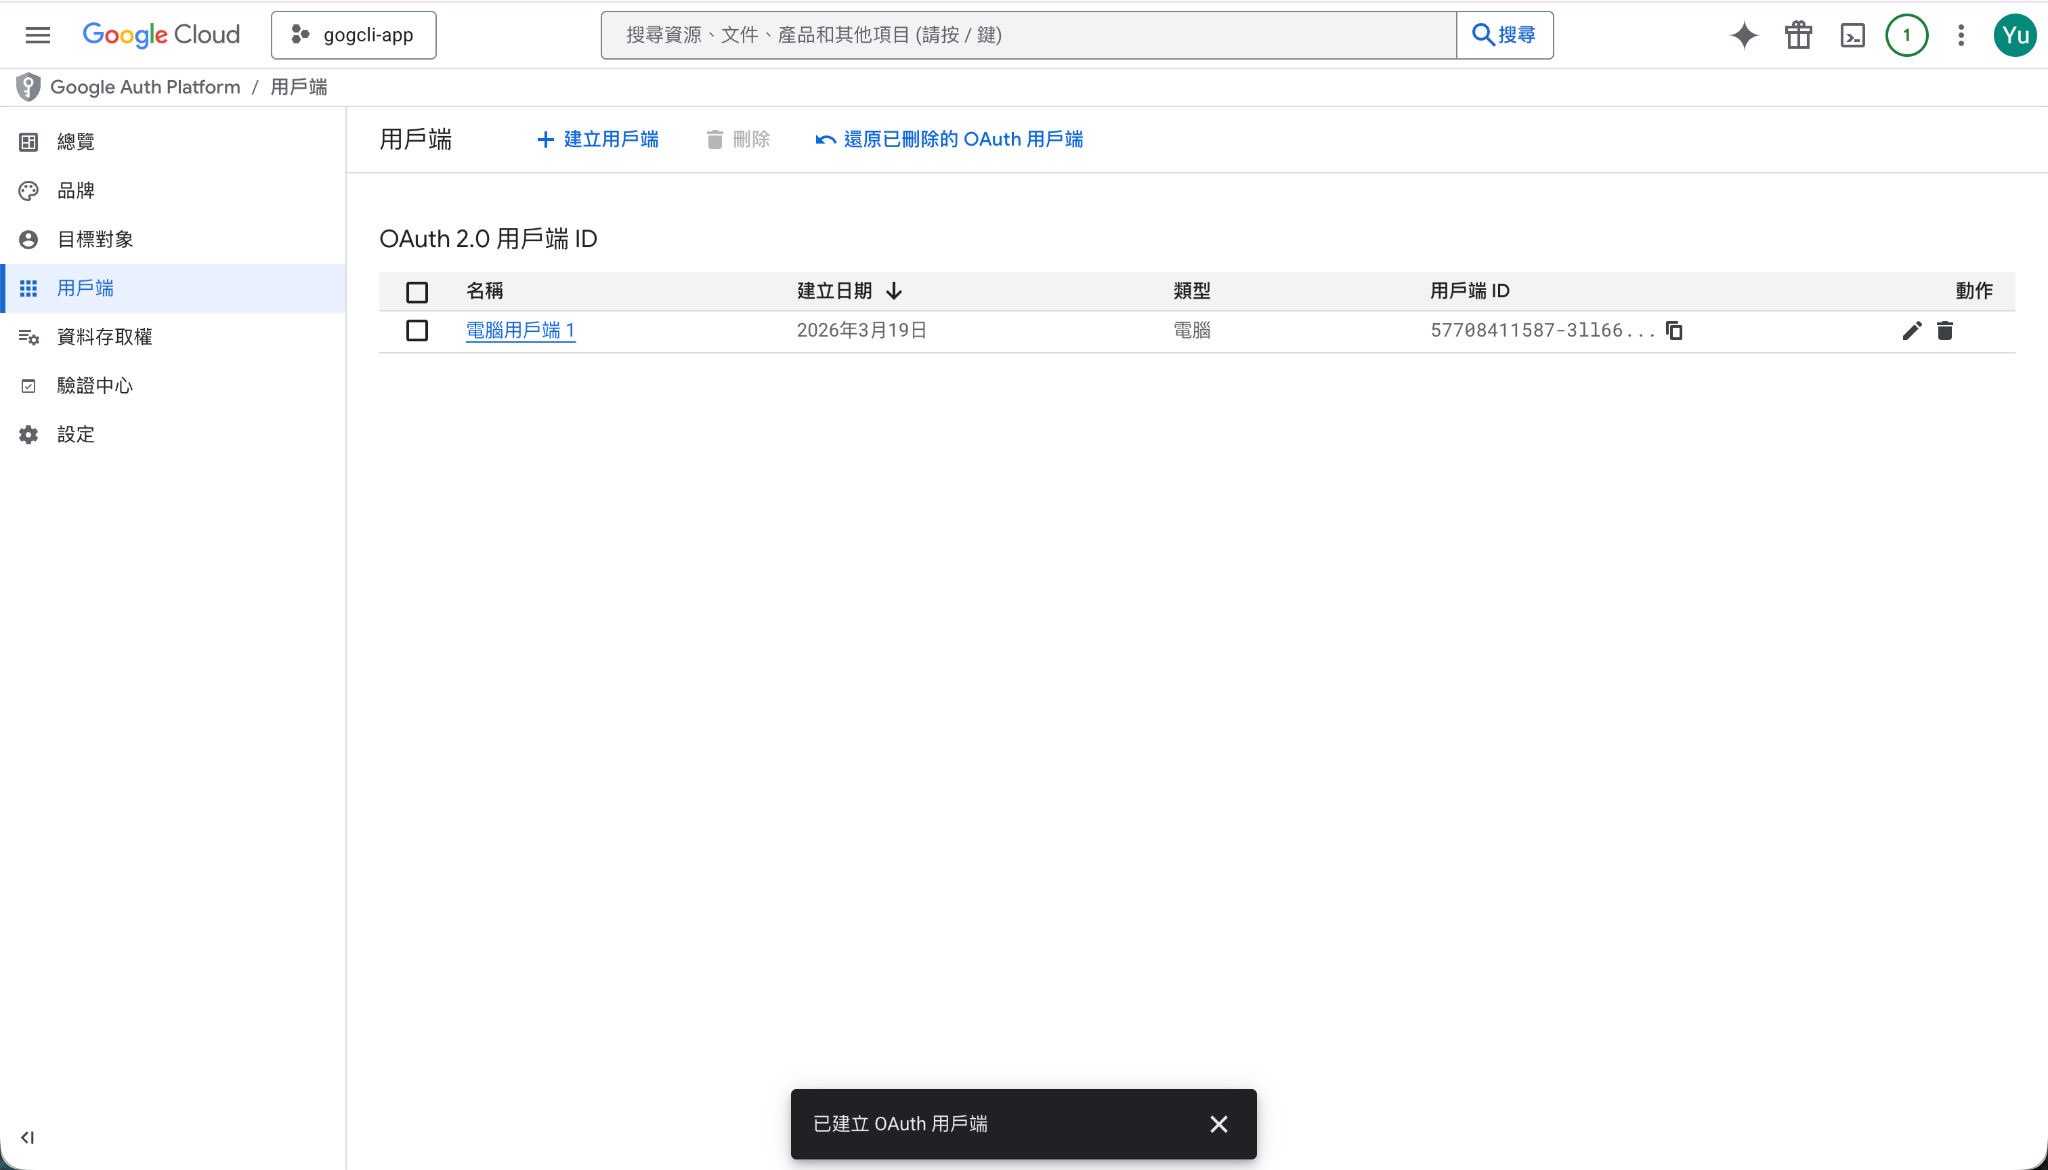2048x1170 pixels.
Task: Open notifications badge showing 1
Action: point(1906,35)
